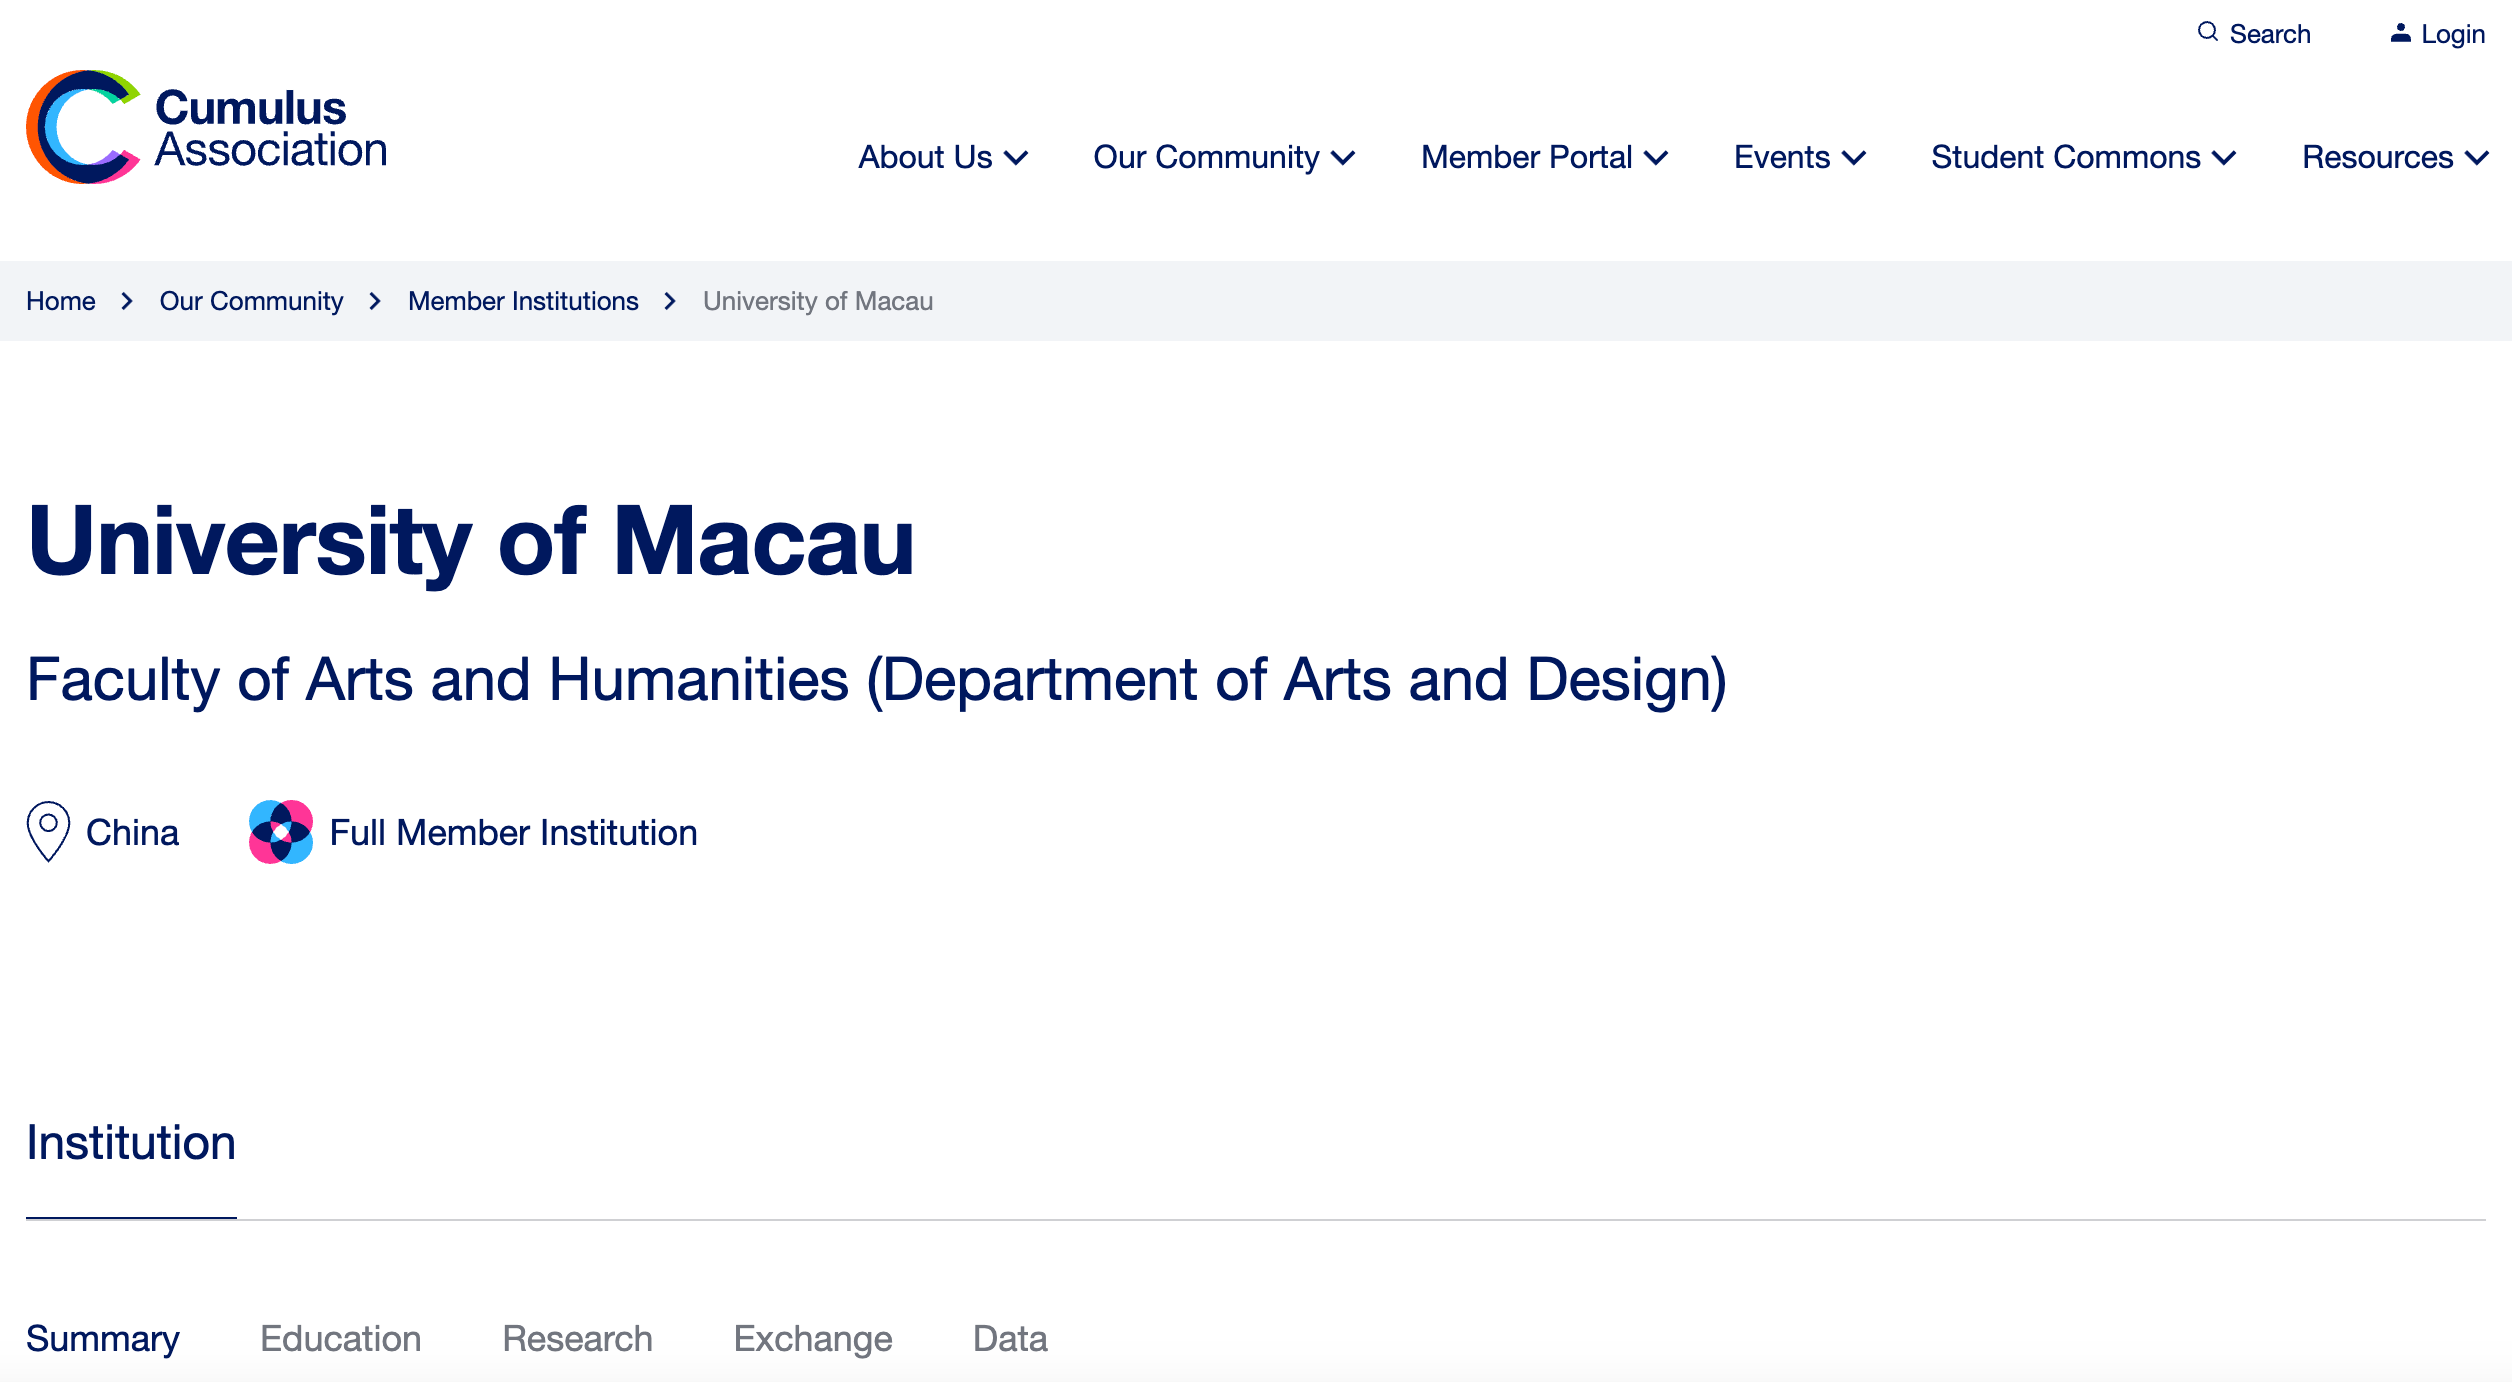Image resolution: width=2512 pixels, height=1382 pixels.
Task: Open Member Institutions breadcrumb link
Action: [x=523, y=301]
